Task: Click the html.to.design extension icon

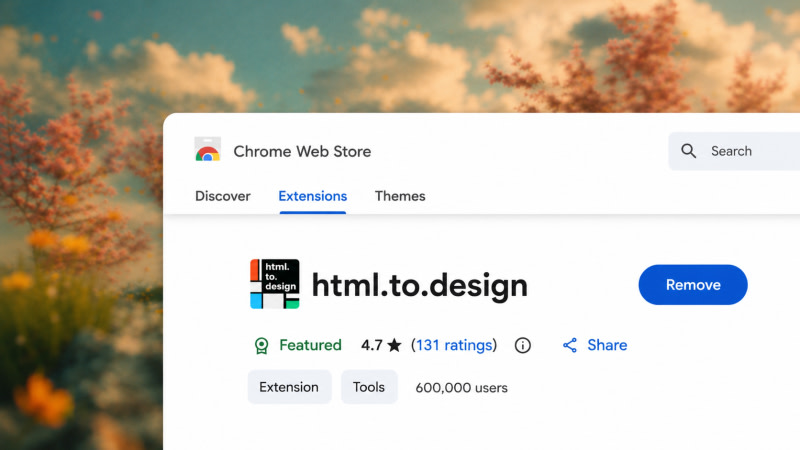Action: pos(274,284)
